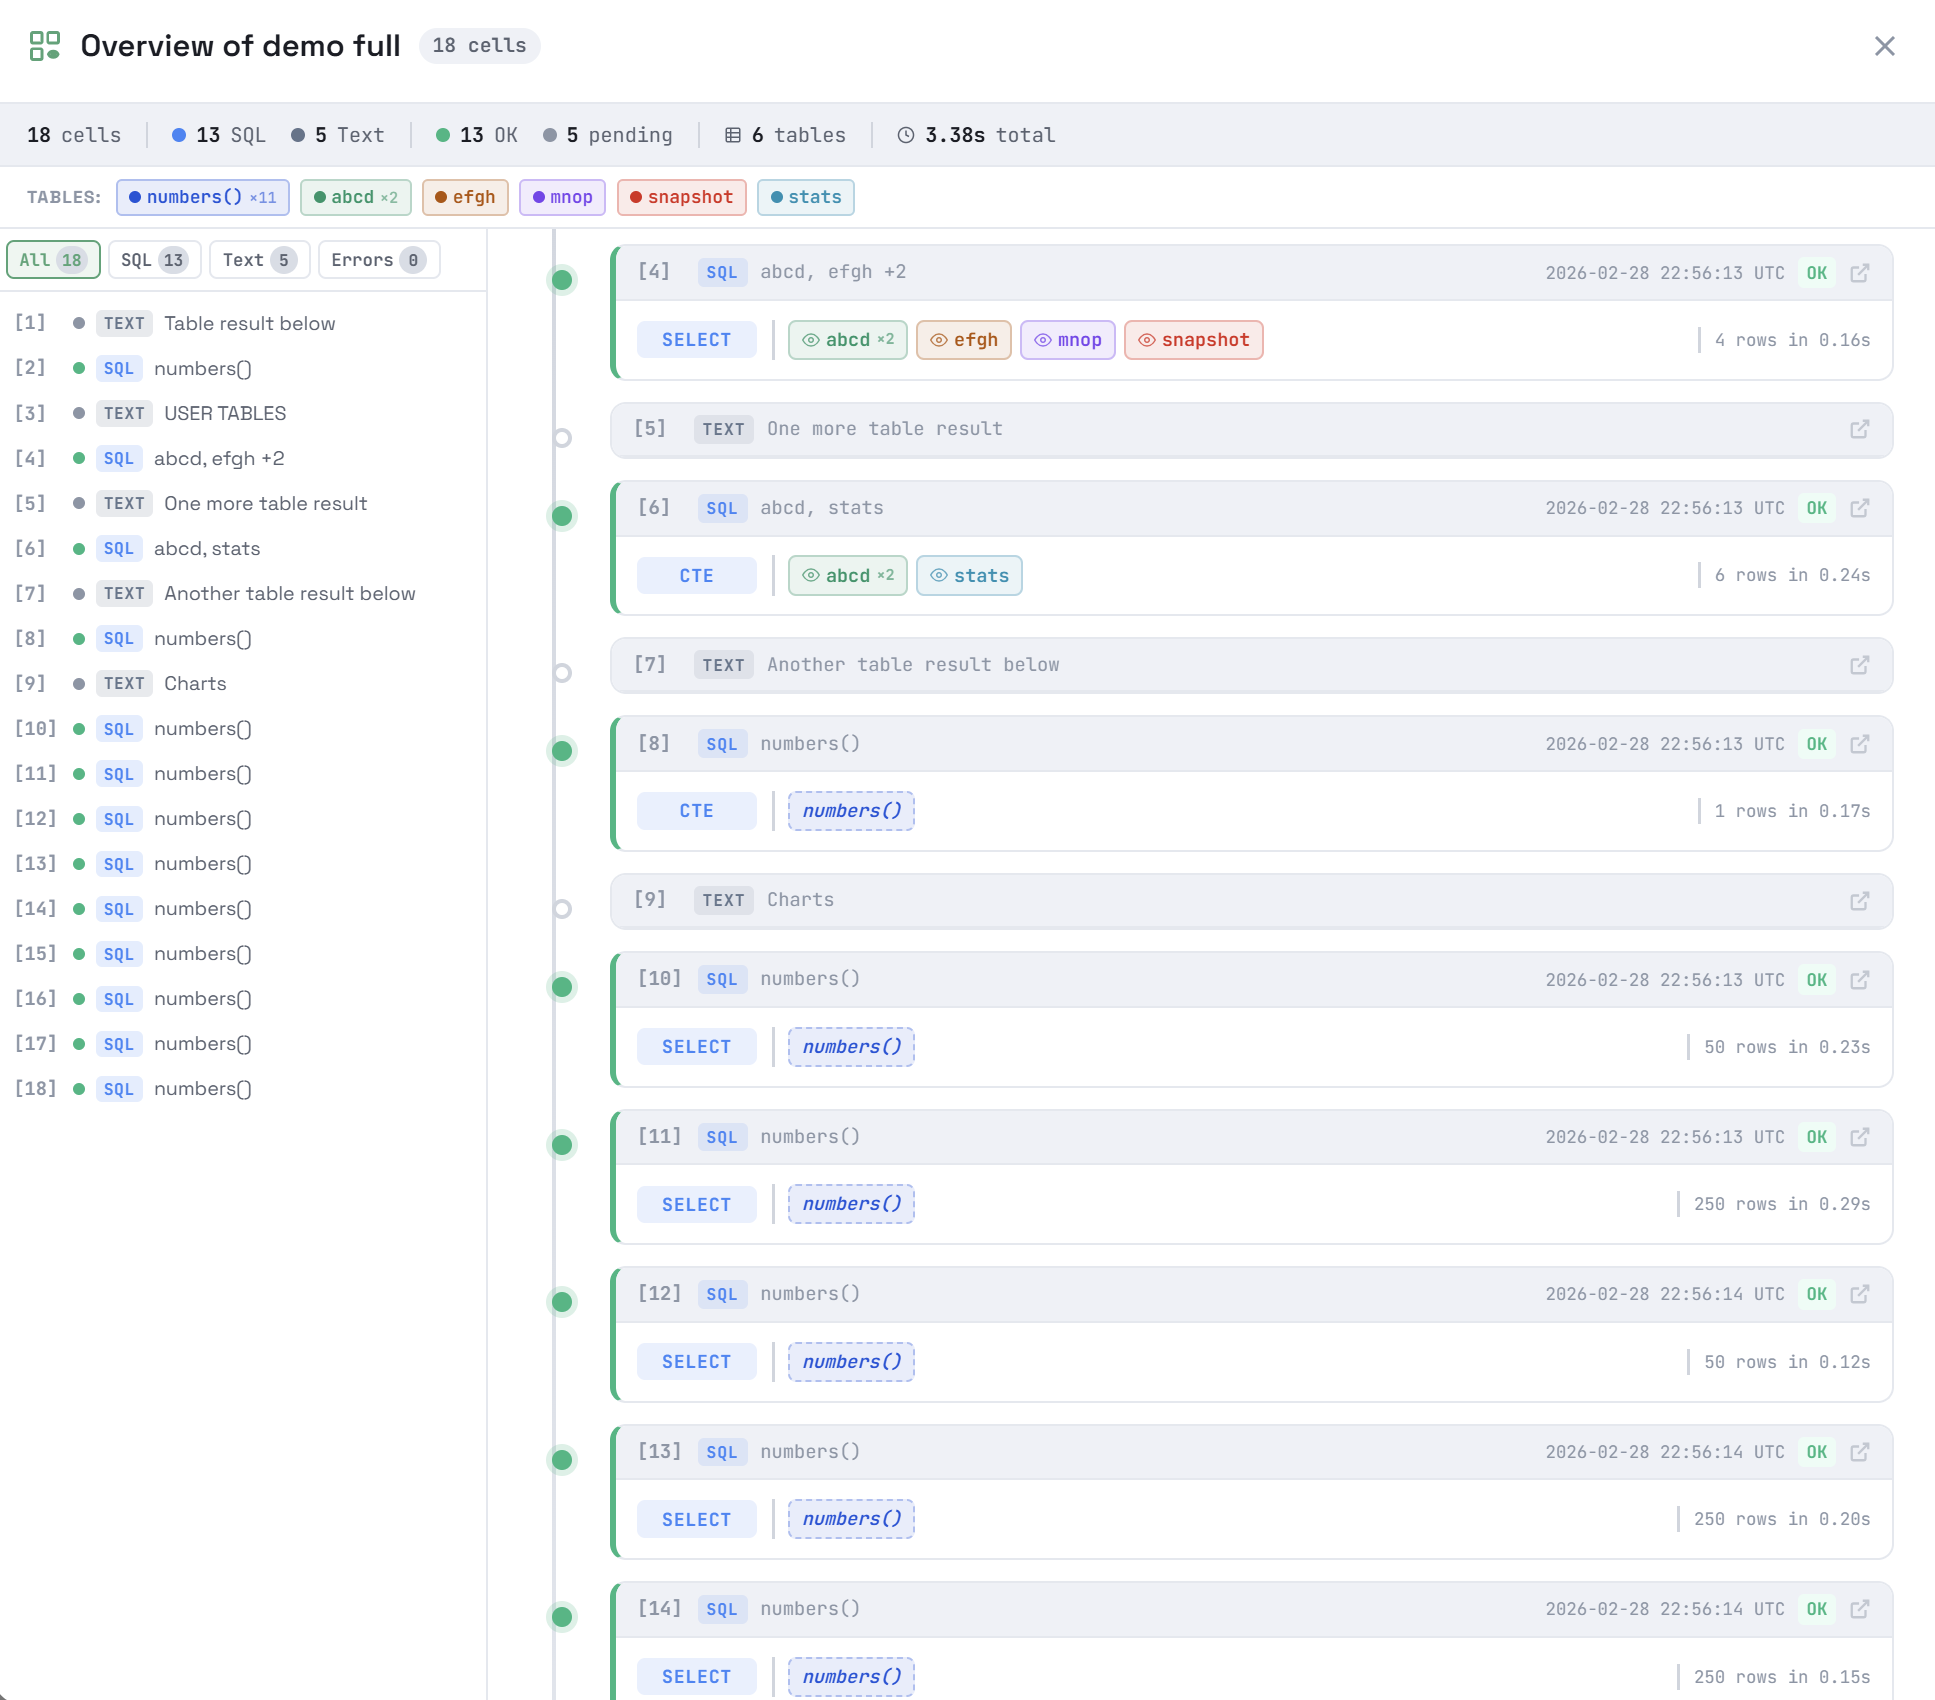The height and width of the screenshot is (1700, 1935).
Task: Open cell [12] via its external link icon
Action: (x=1860, y=1294)
